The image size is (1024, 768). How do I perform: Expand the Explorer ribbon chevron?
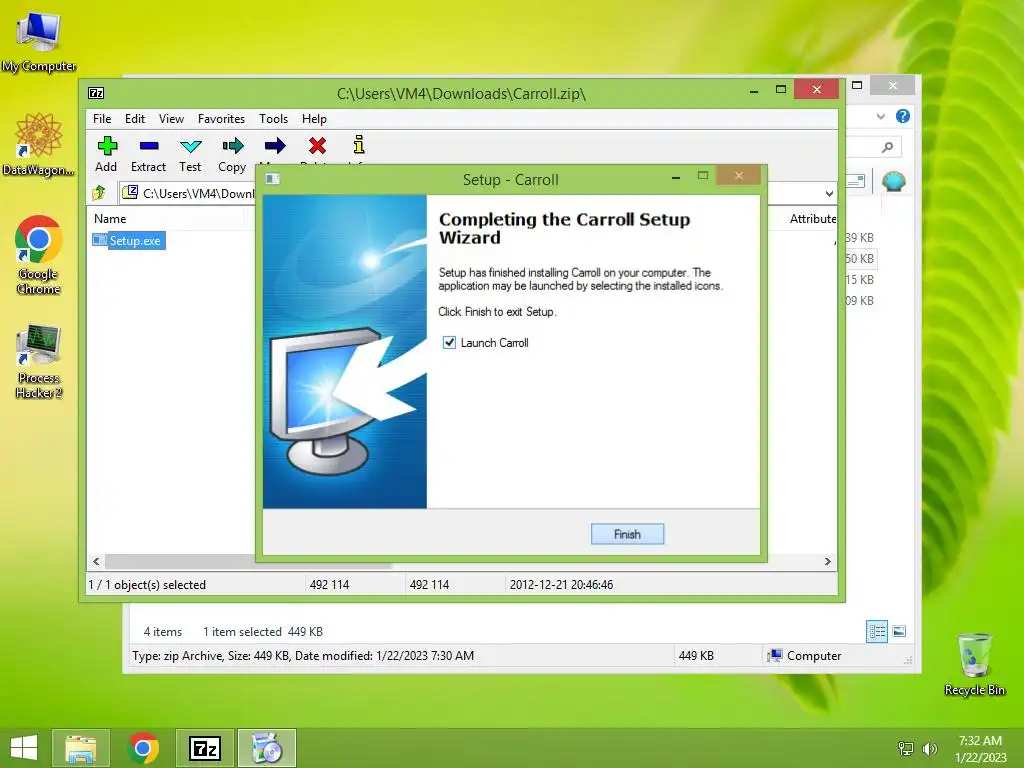[x=880, y=116]
